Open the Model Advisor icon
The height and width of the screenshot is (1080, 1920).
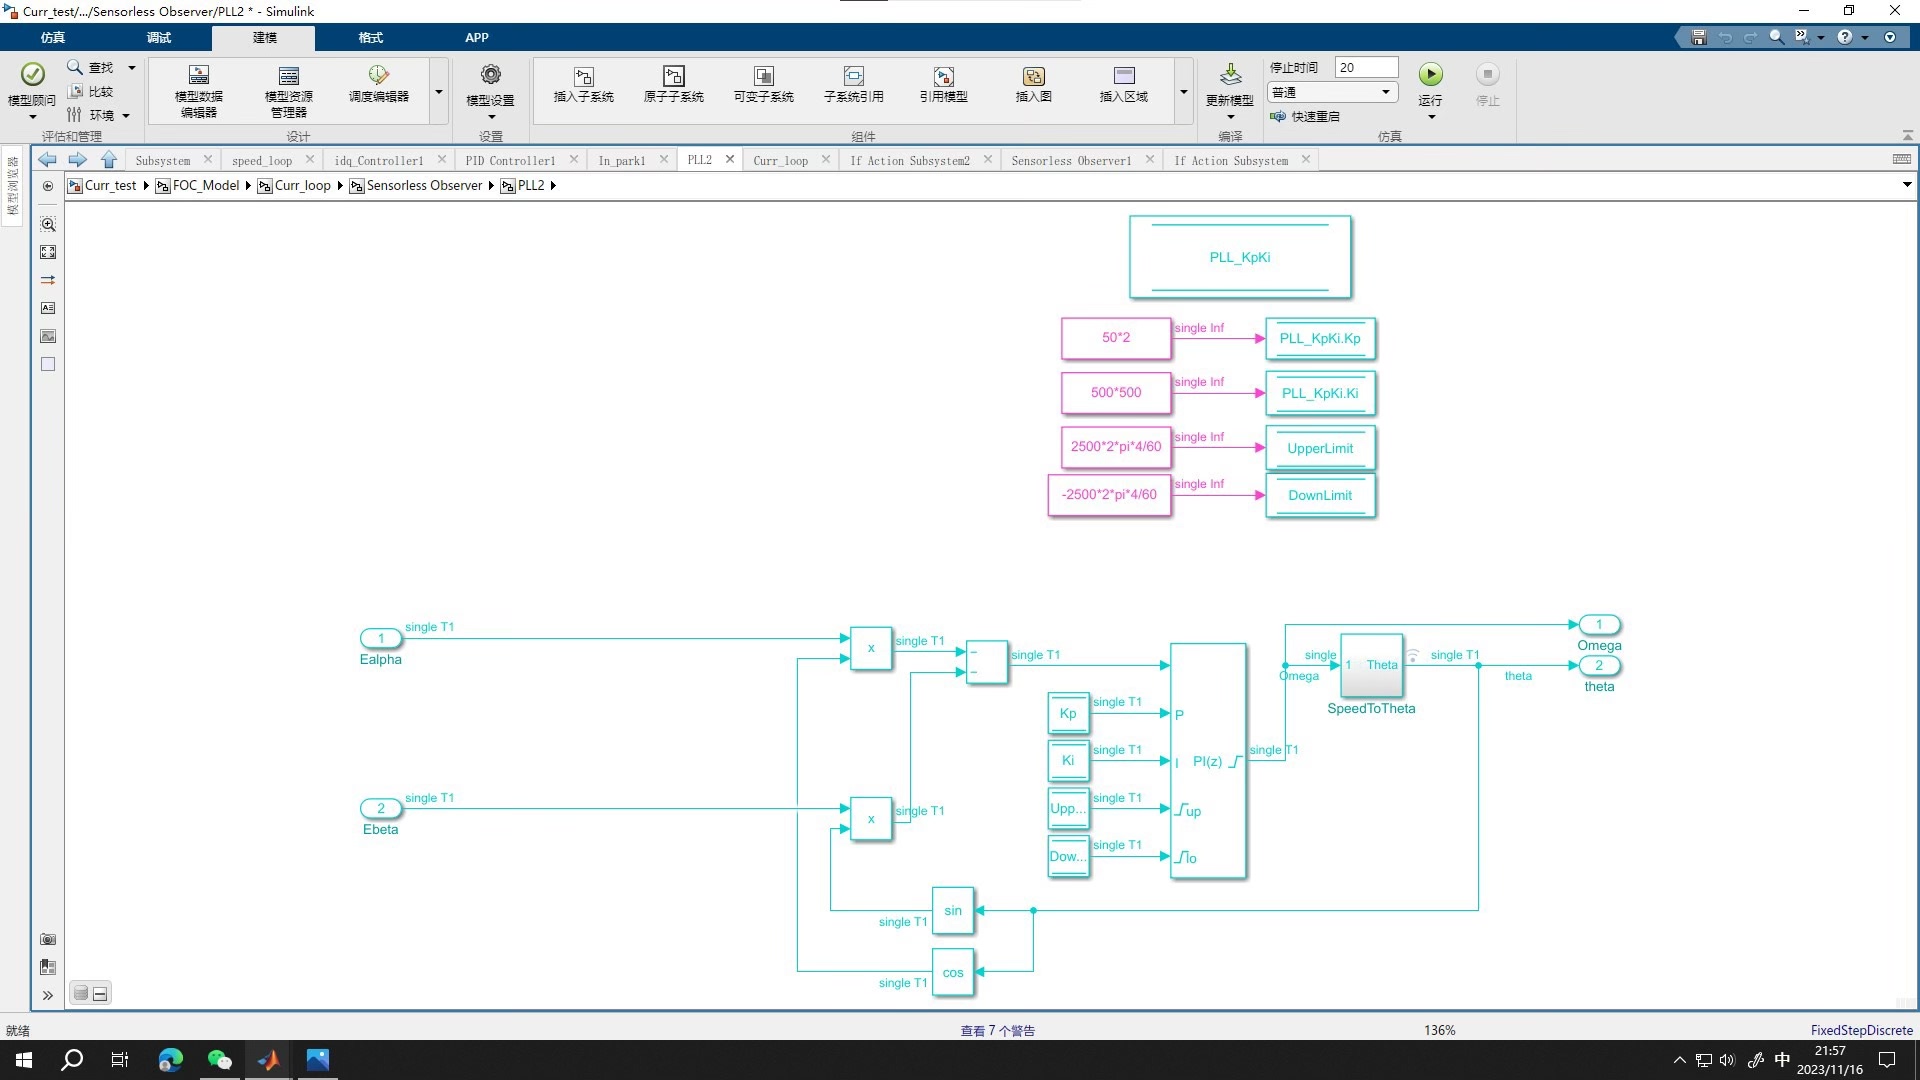coord(32,75)
